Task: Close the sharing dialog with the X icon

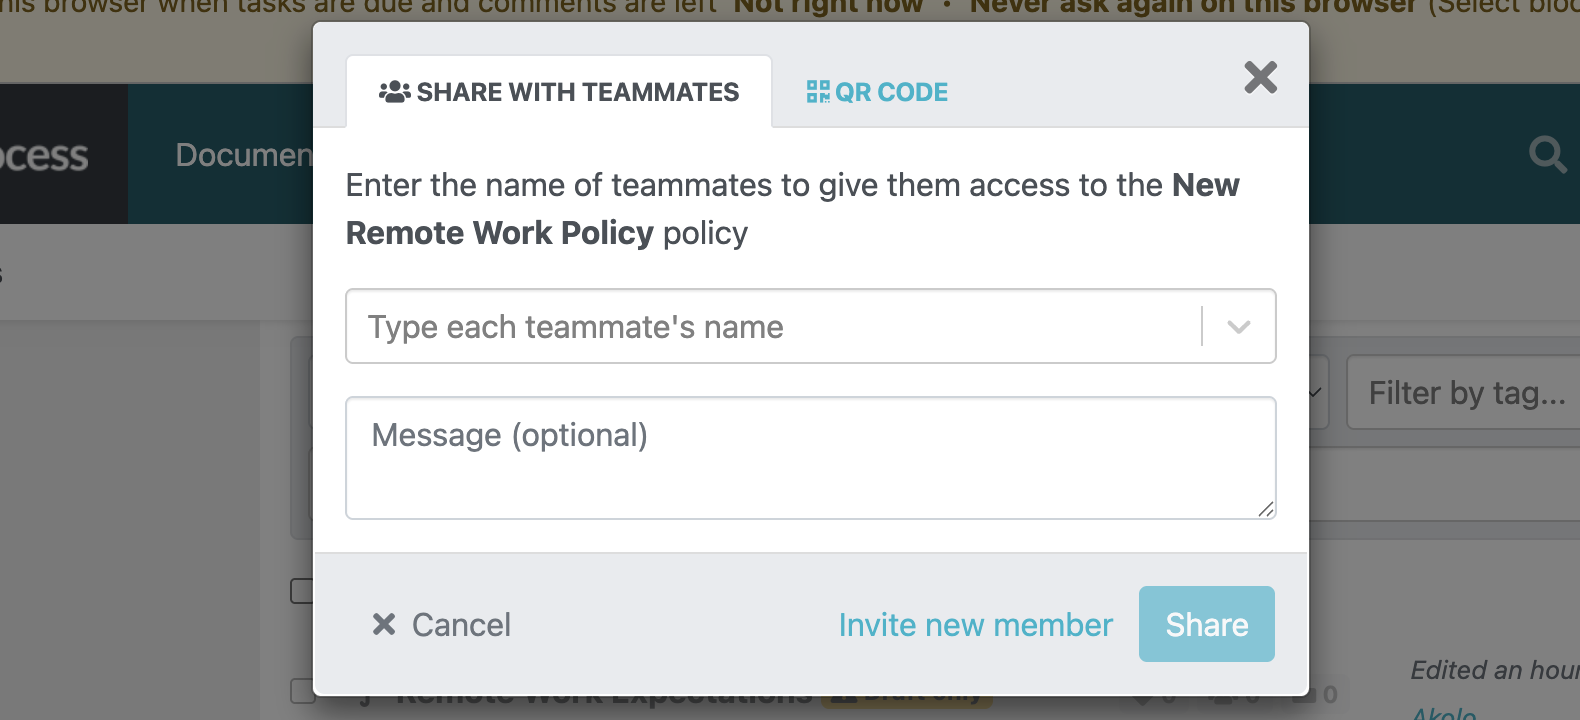Action: (x=1260, y=77)
